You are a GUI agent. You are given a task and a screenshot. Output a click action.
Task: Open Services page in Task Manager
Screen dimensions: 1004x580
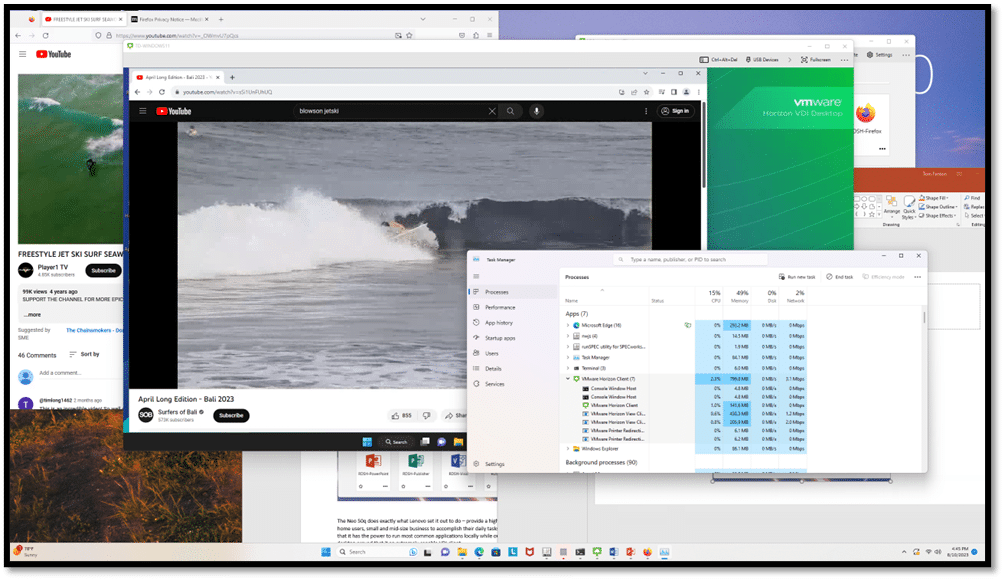click(494, 384)
